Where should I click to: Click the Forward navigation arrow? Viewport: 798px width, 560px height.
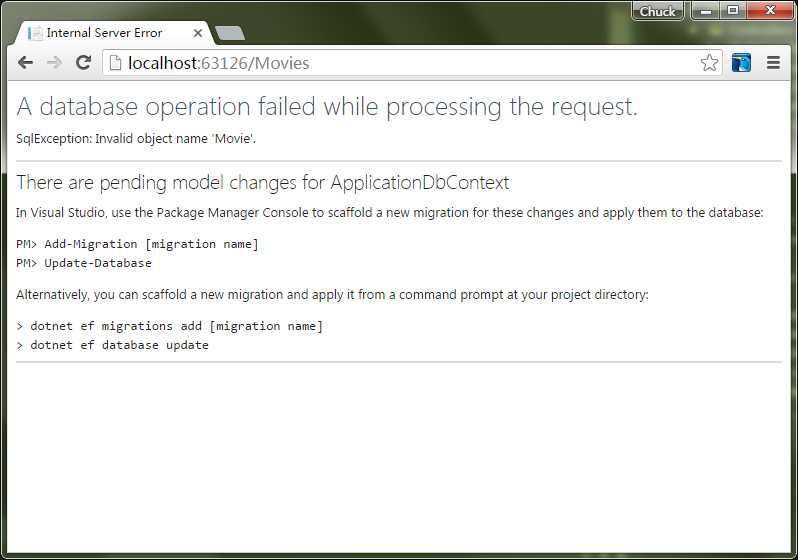click(54, 63)
